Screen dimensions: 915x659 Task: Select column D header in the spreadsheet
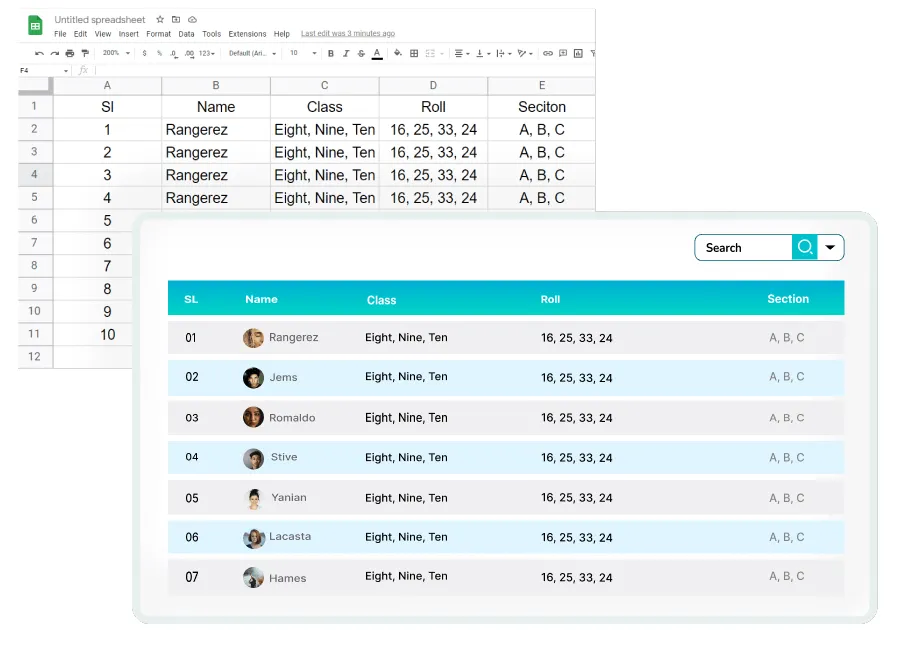[x=433, y=85]
